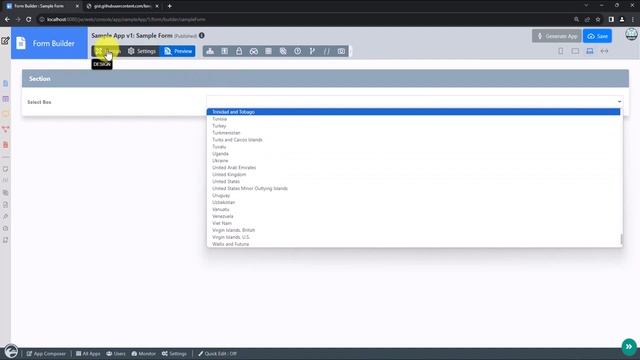Open the user profile avatar
The height and width of the screenshot is (360, 640).
(631, 34)
